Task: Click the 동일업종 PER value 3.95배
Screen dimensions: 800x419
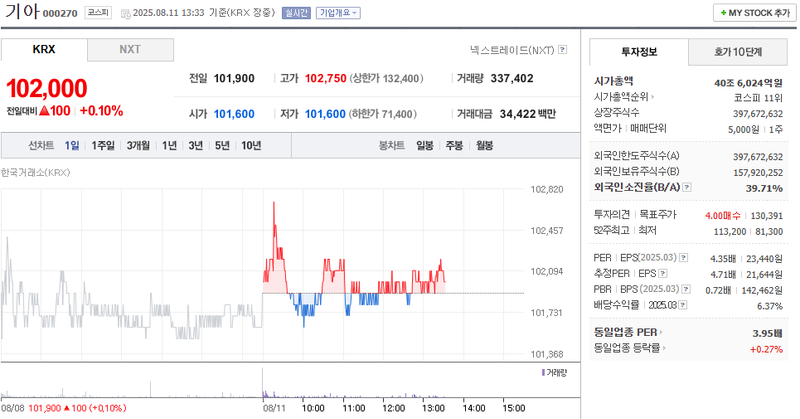Action: [x=768, y=334]
